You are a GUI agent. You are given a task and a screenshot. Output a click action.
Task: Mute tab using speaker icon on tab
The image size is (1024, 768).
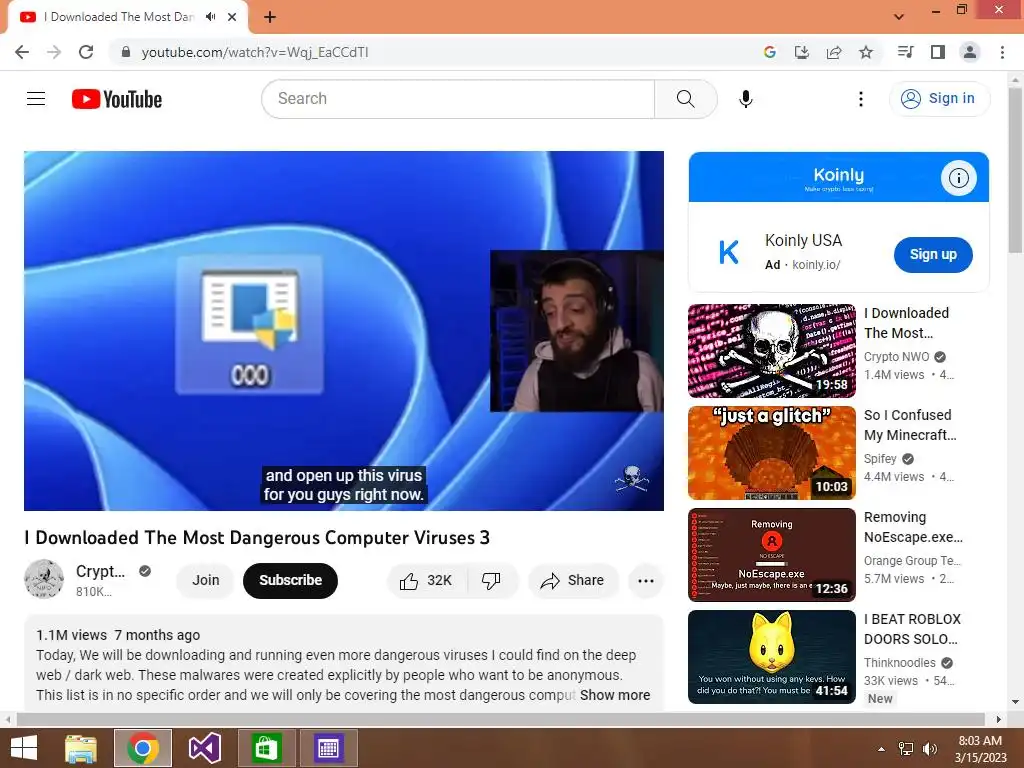(x=210, y=17)
